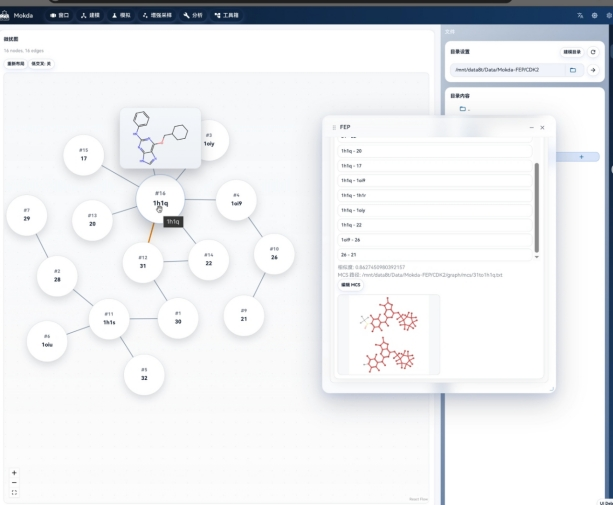Minimize the FEP panel
613x505 pixels.
pos(531,127)
